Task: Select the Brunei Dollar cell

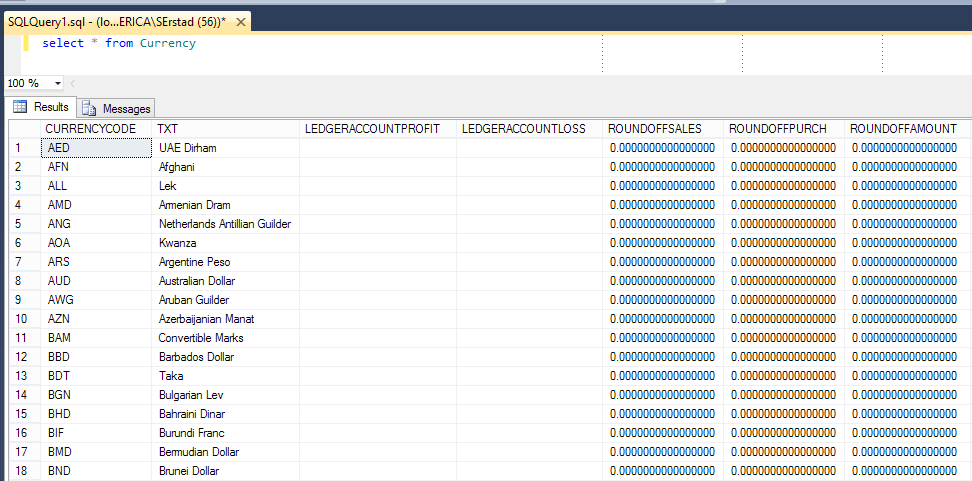Action: (188, 471)
